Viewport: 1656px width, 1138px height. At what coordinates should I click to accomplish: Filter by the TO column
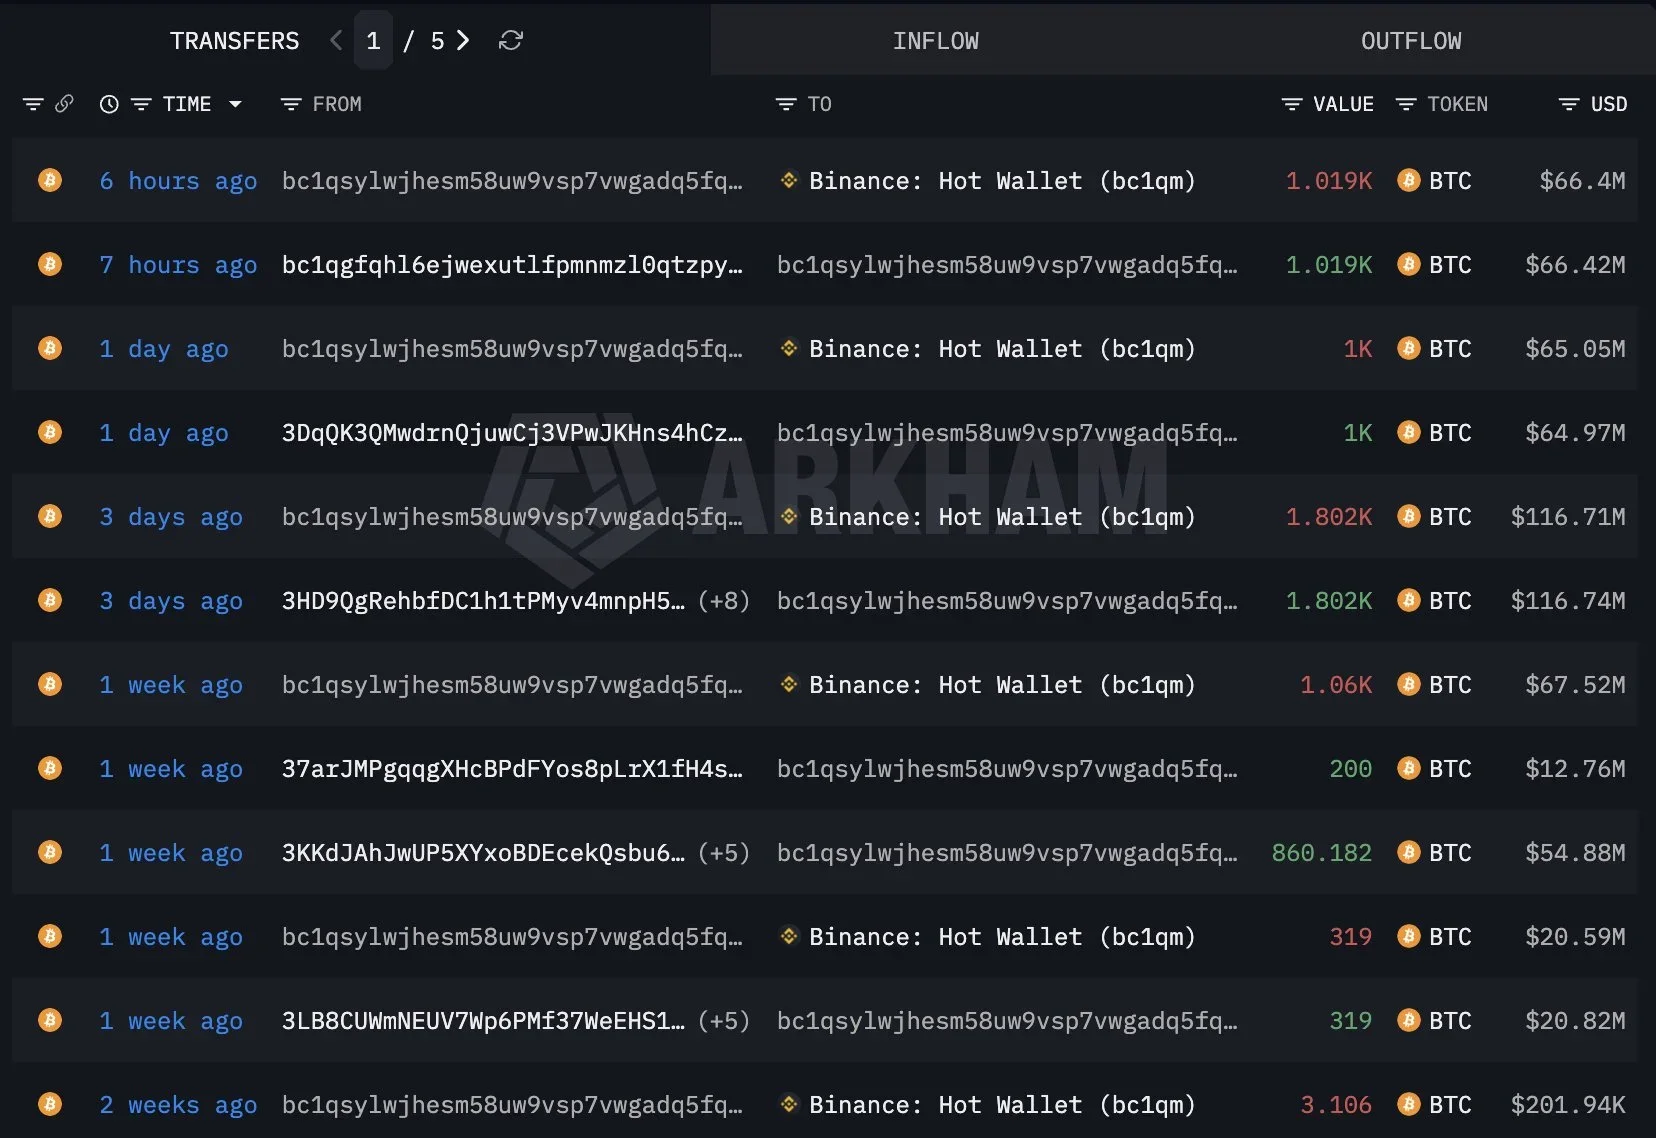point(786,104)
